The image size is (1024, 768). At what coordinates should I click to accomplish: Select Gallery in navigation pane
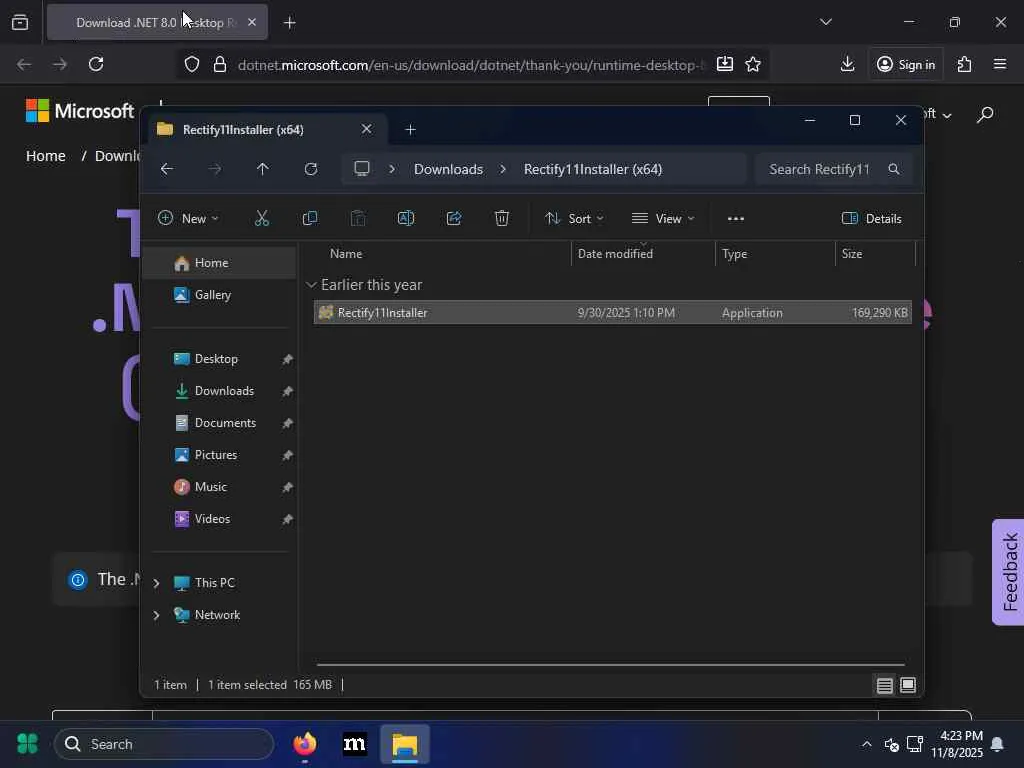(x=219, y=295)
